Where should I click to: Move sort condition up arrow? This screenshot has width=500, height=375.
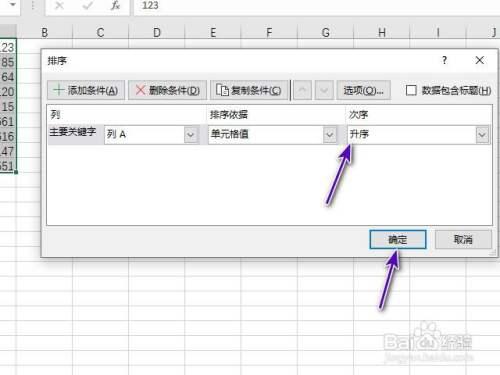click(302, 90)
